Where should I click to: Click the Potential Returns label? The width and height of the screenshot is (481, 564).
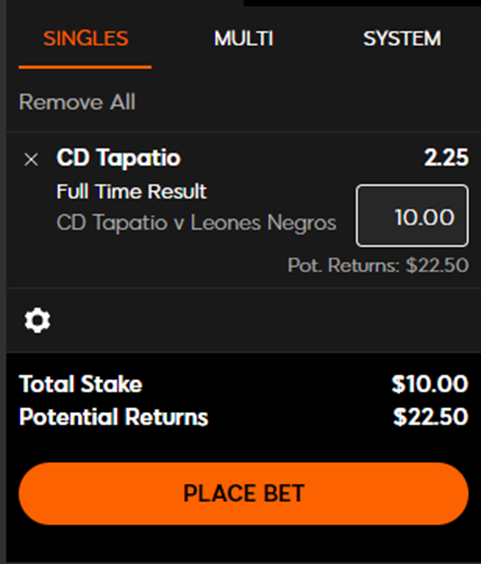114,417
